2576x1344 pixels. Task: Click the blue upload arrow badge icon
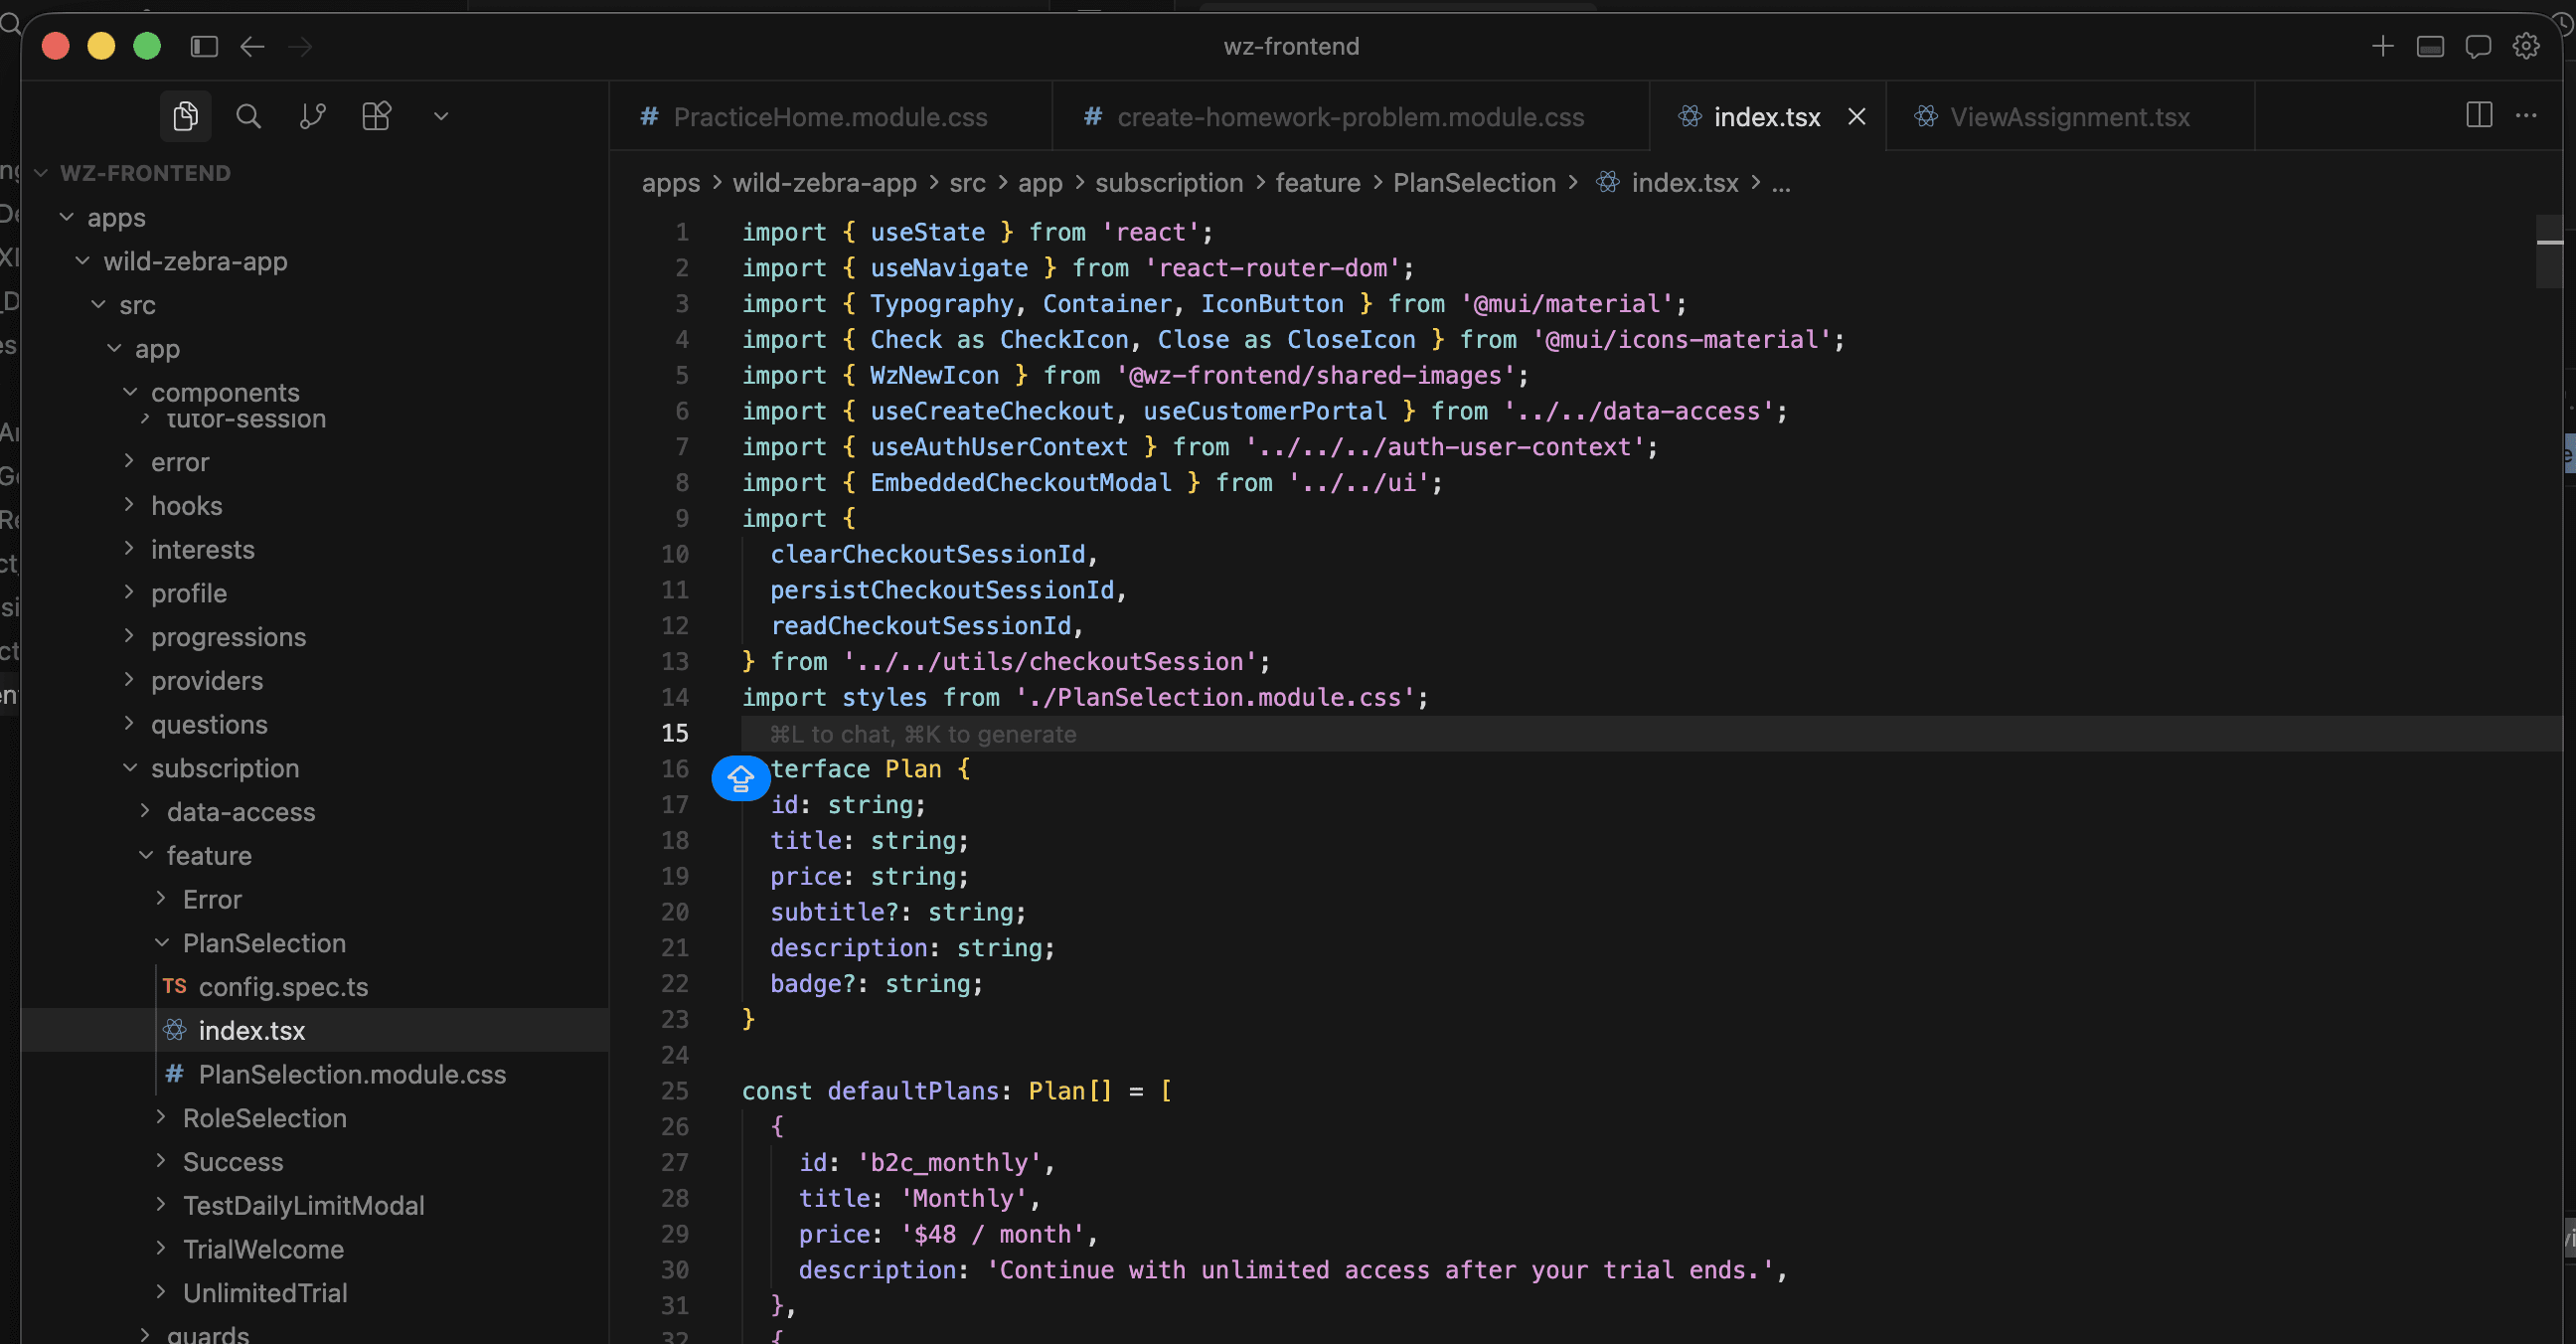(x=740, y=778)
